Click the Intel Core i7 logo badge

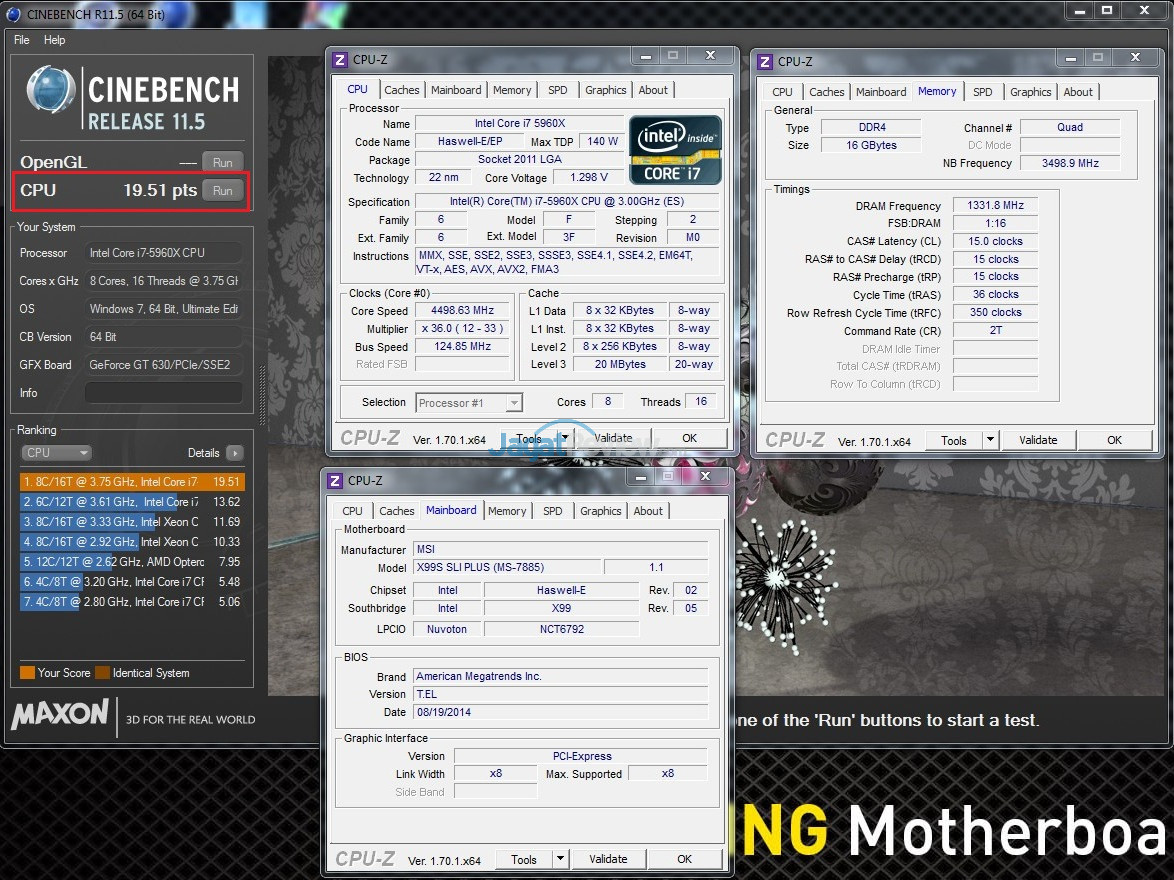click(x=675, y=150)
